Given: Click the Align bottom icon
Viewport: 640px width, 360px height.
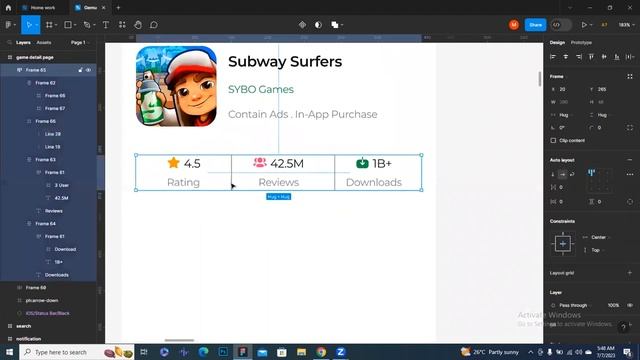Looking at the screenshot, I should point(617,57).
